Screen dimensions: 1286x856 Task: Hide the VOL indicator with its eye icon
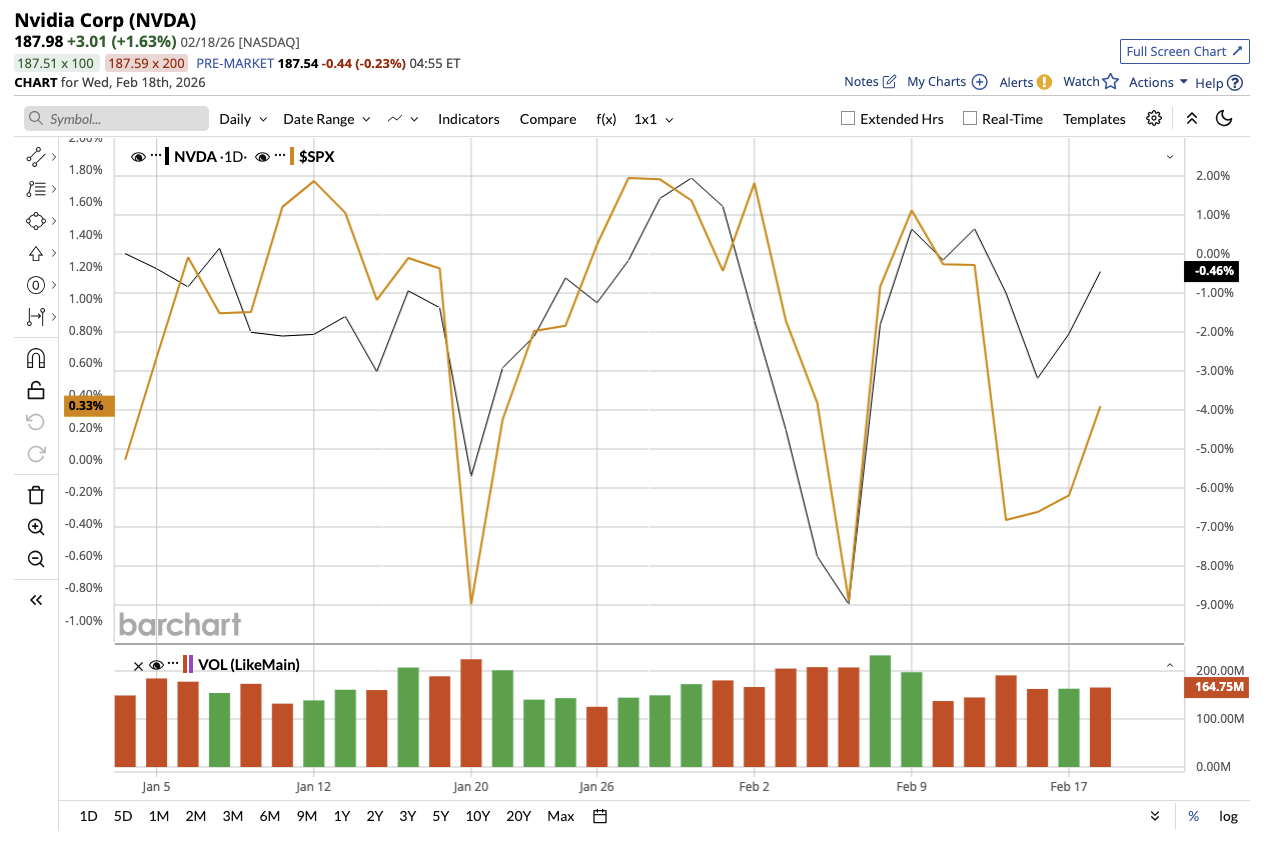pyautogui.click(x=156, y=665)
